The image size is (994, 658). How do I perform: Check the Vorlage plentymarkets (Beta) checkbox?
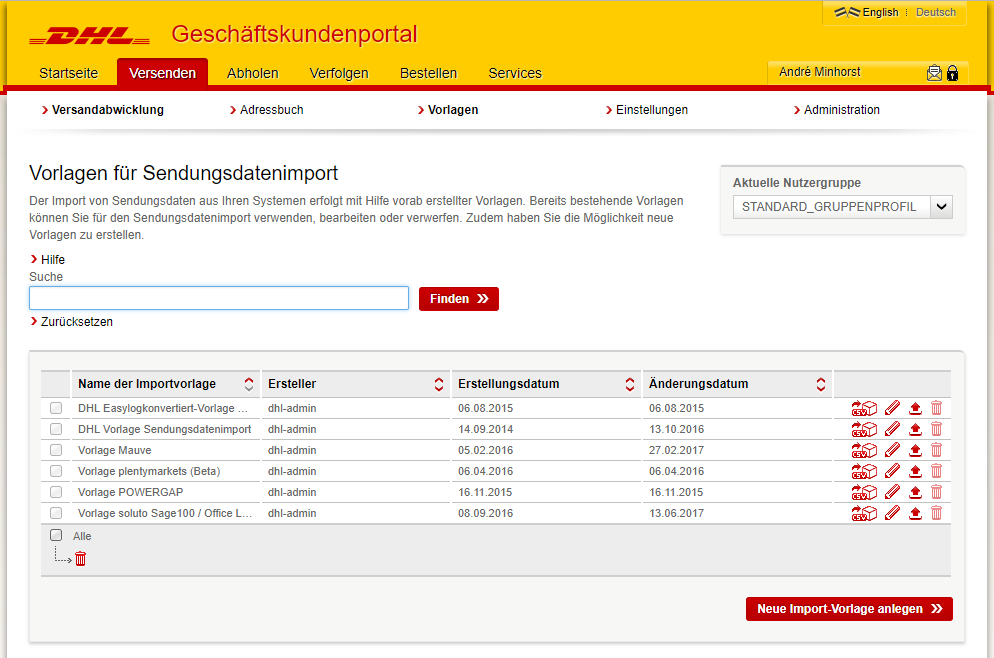(56, 471)
